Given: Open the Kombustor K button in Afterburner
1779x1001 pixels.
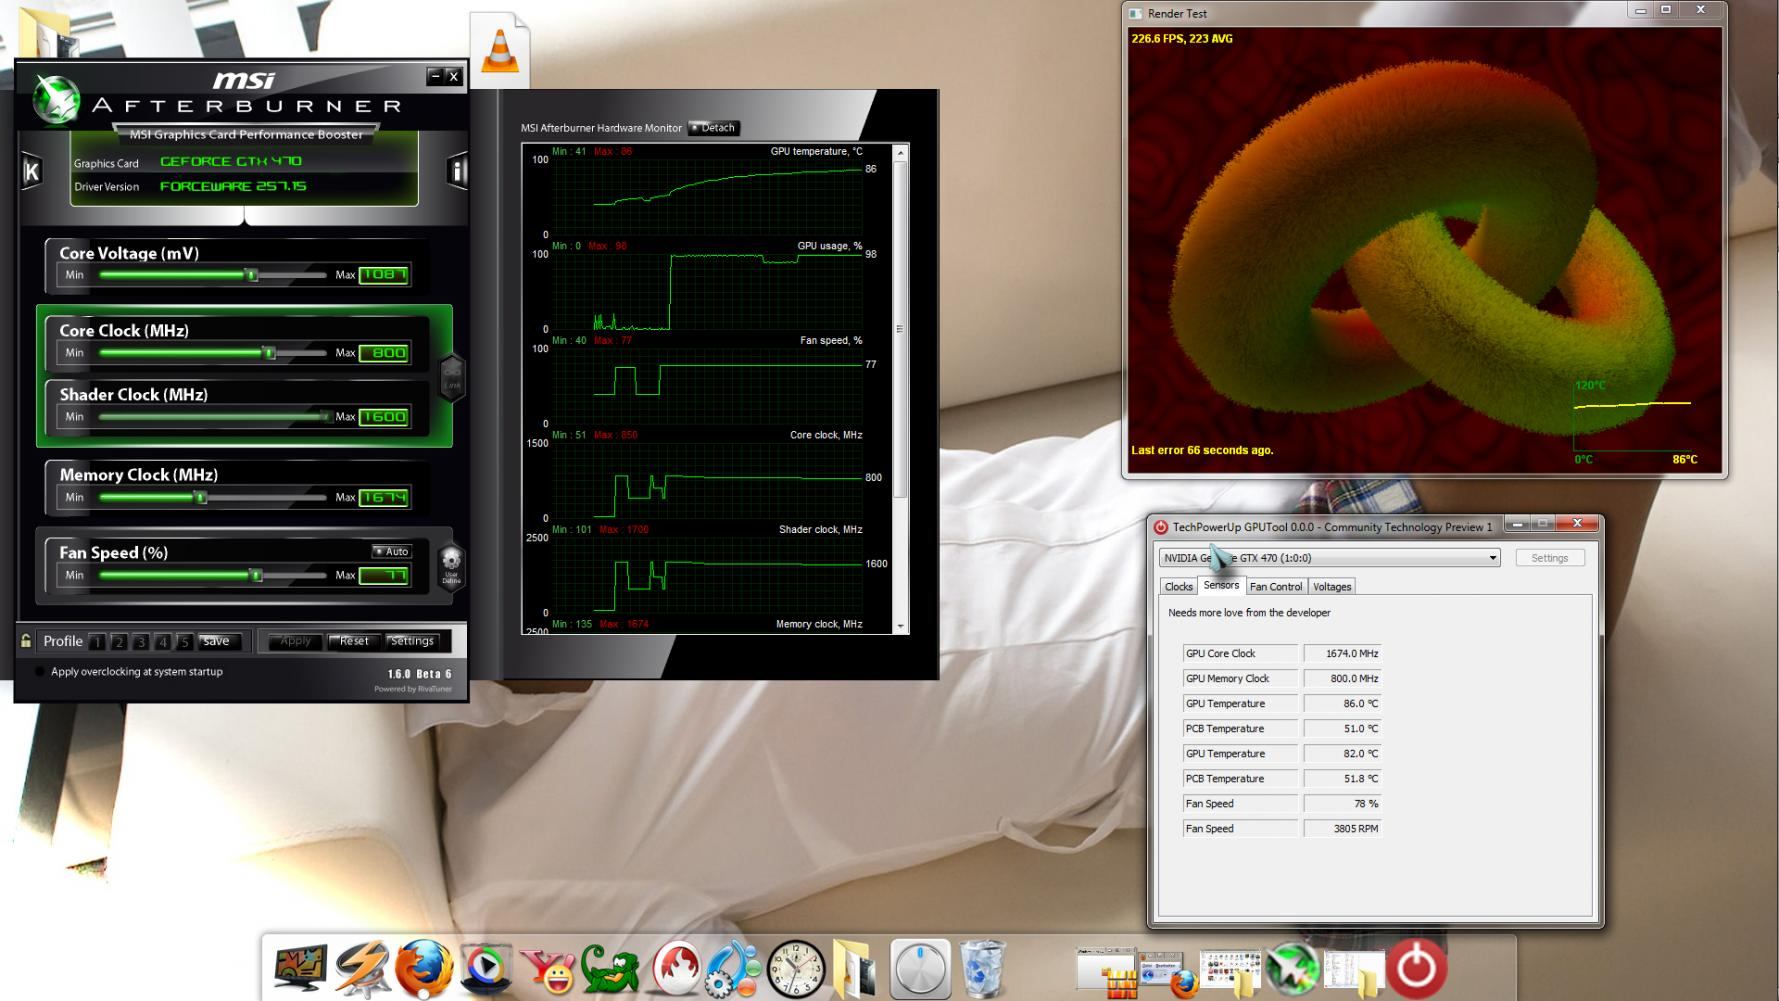Looking at the screenshot, I should (31, 171).
